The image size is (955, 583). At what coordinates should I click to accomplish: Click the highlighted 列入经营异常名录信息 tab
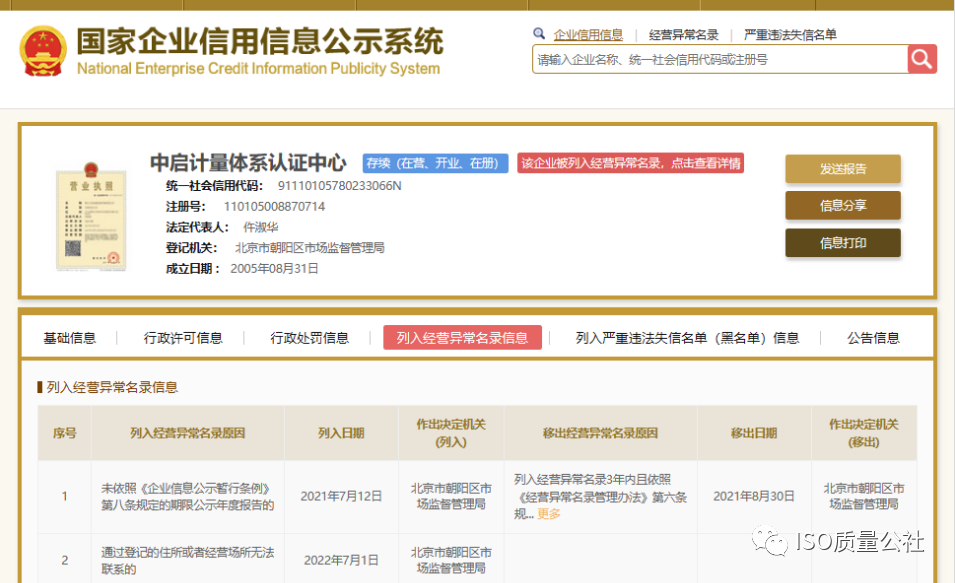click(462, 337)
